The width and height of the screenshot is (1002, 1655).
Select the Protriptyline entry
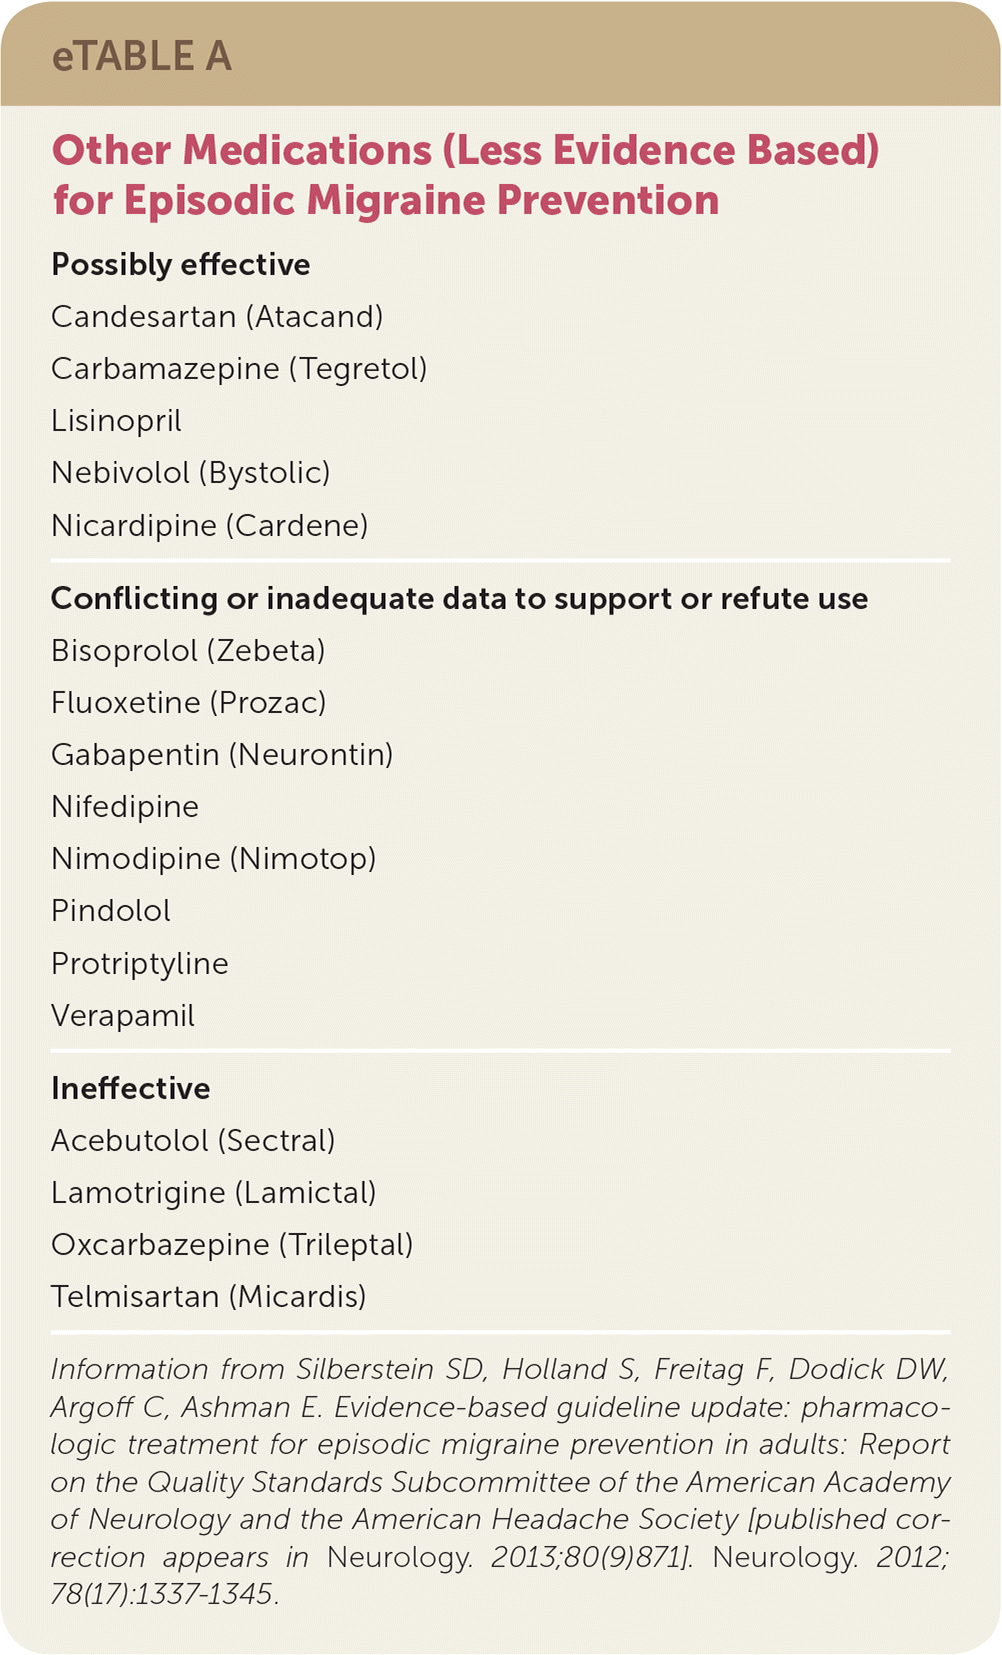coord(140,964)
